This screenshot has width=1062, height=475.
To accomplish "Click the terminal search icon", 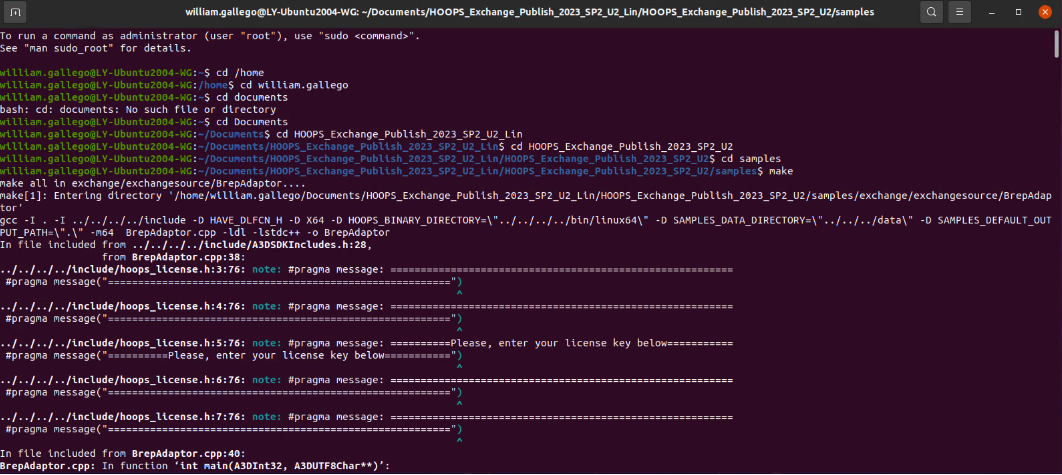I will tap(931, 13).
